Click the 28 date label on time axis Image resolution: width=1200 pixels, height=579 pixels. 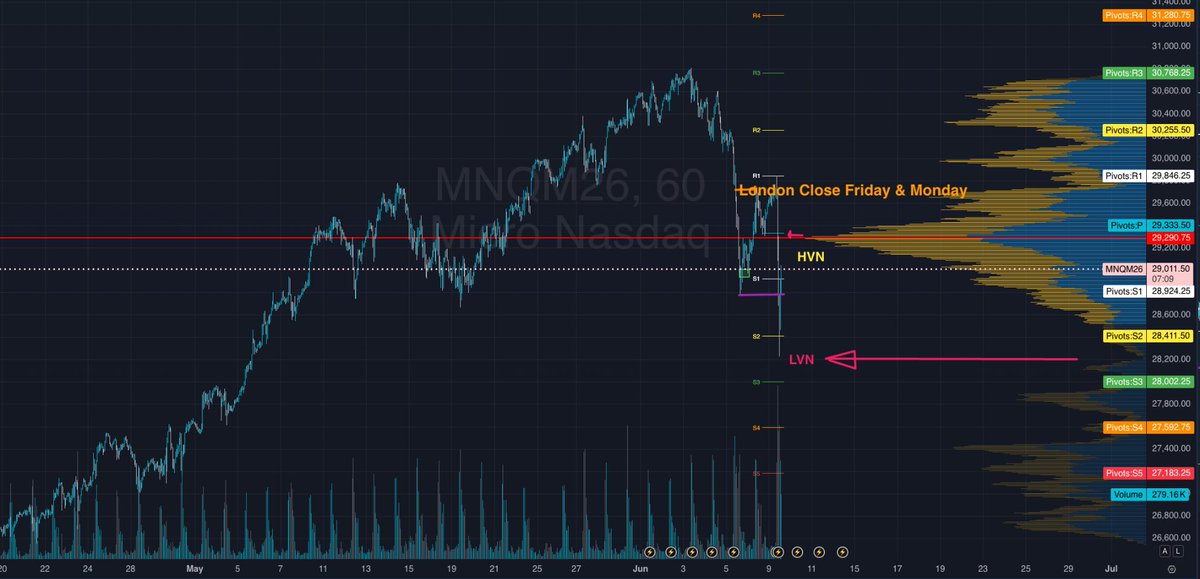pyautogui.click(x=131, y=567)
